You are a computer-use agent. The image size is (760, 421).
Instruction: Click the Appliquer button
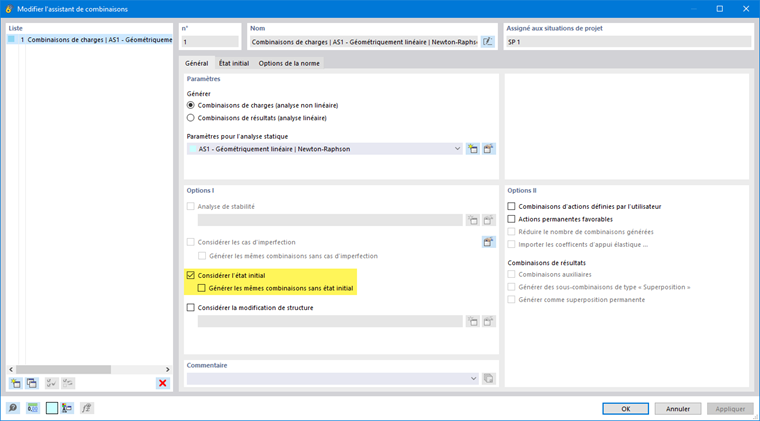coord(730,409)
